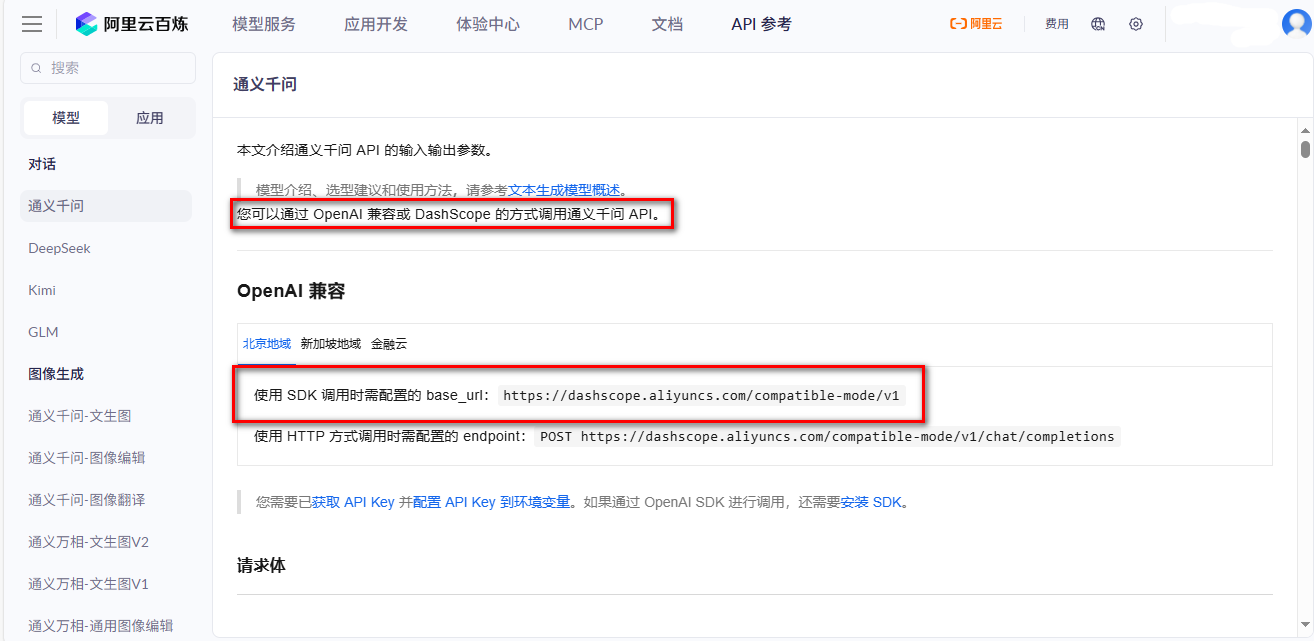Open the 安装 SDK link
This screenshot has height=641, width=1314.
click(871, 502)
